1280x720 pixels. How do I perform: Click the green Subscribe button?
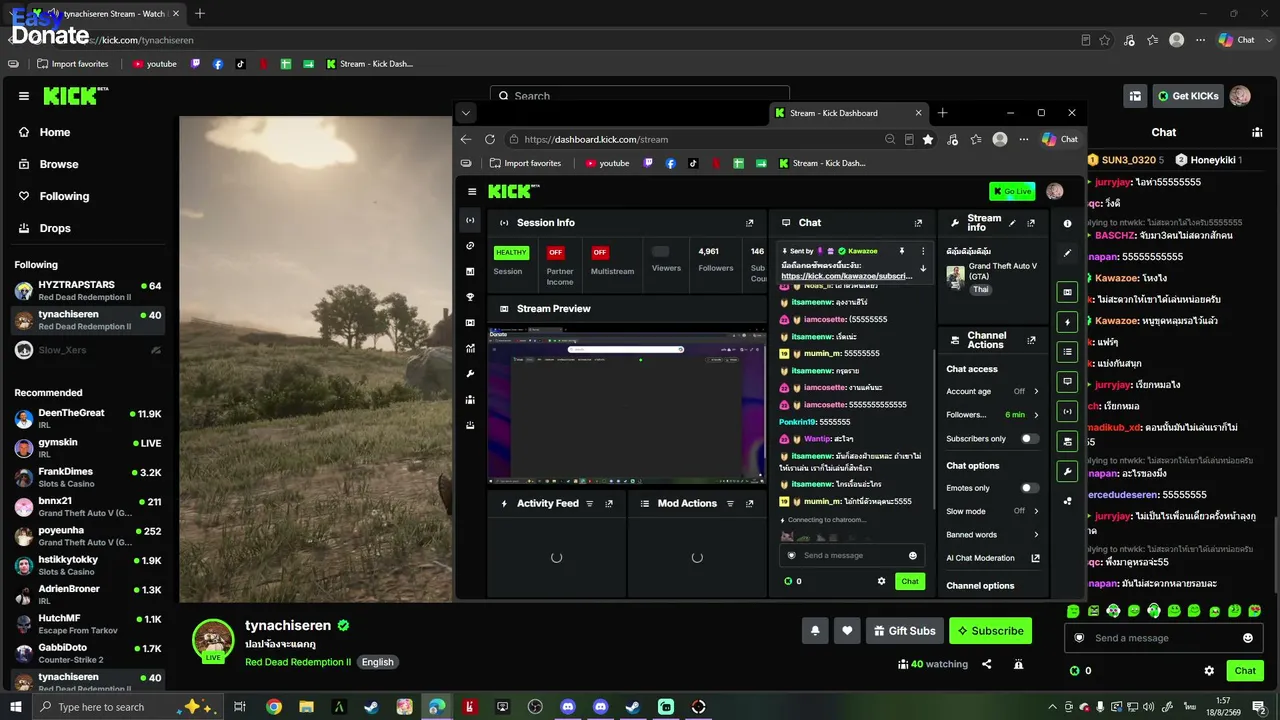point(990,631)
